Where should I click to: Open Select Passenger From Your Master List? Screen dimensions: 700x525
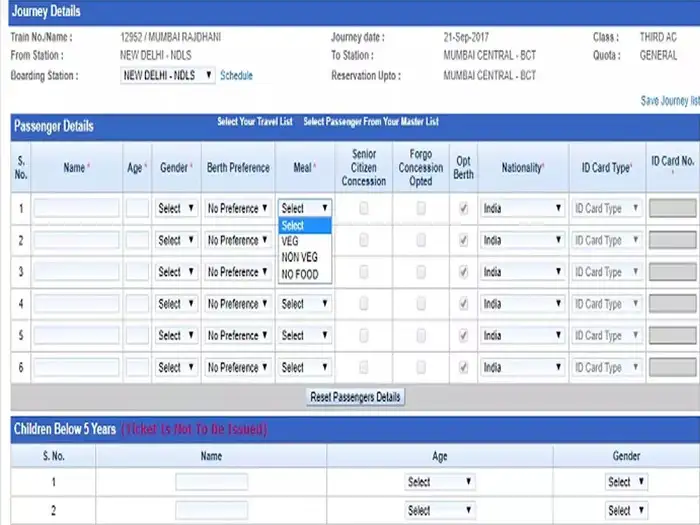click(x=370, y=122)
